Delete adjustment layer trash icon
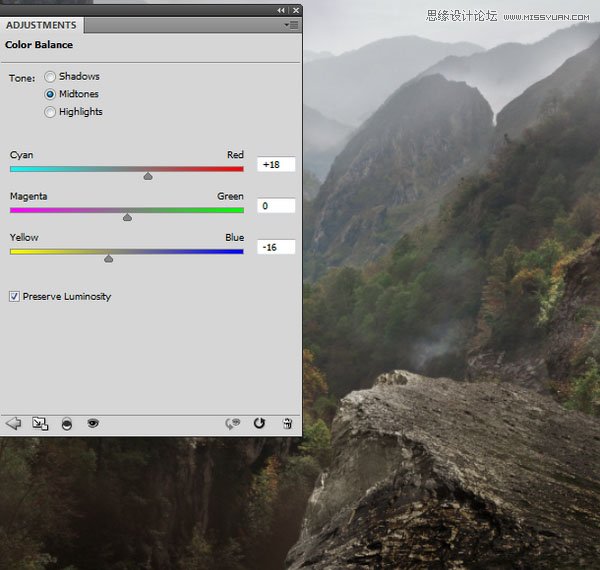Screen dimensions: 600x570 click(287, 423)
